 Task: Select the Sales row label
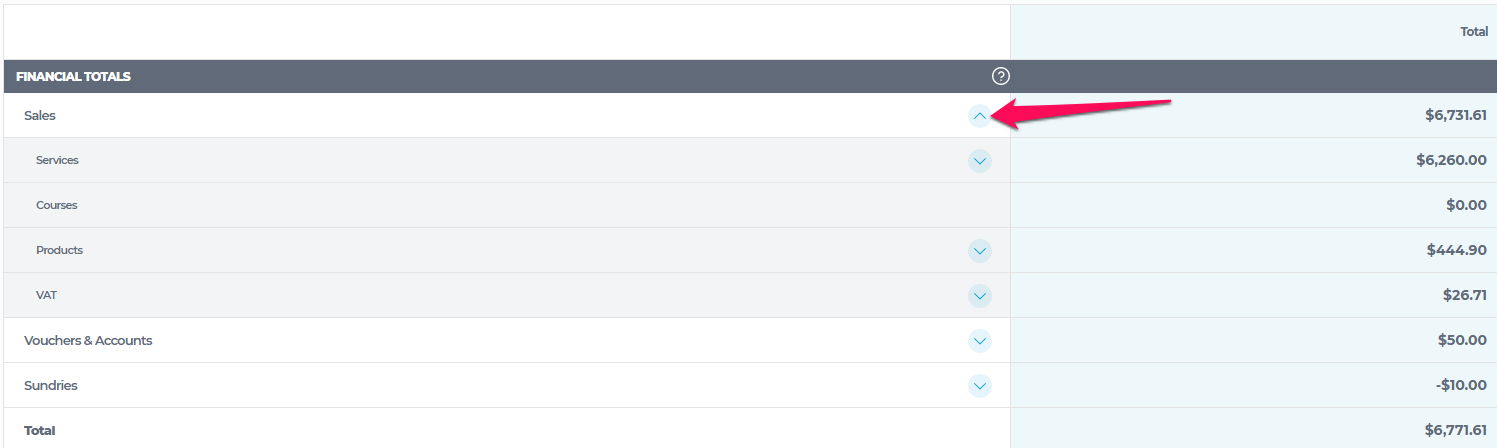pyautogui.click(x=40, y=116)
